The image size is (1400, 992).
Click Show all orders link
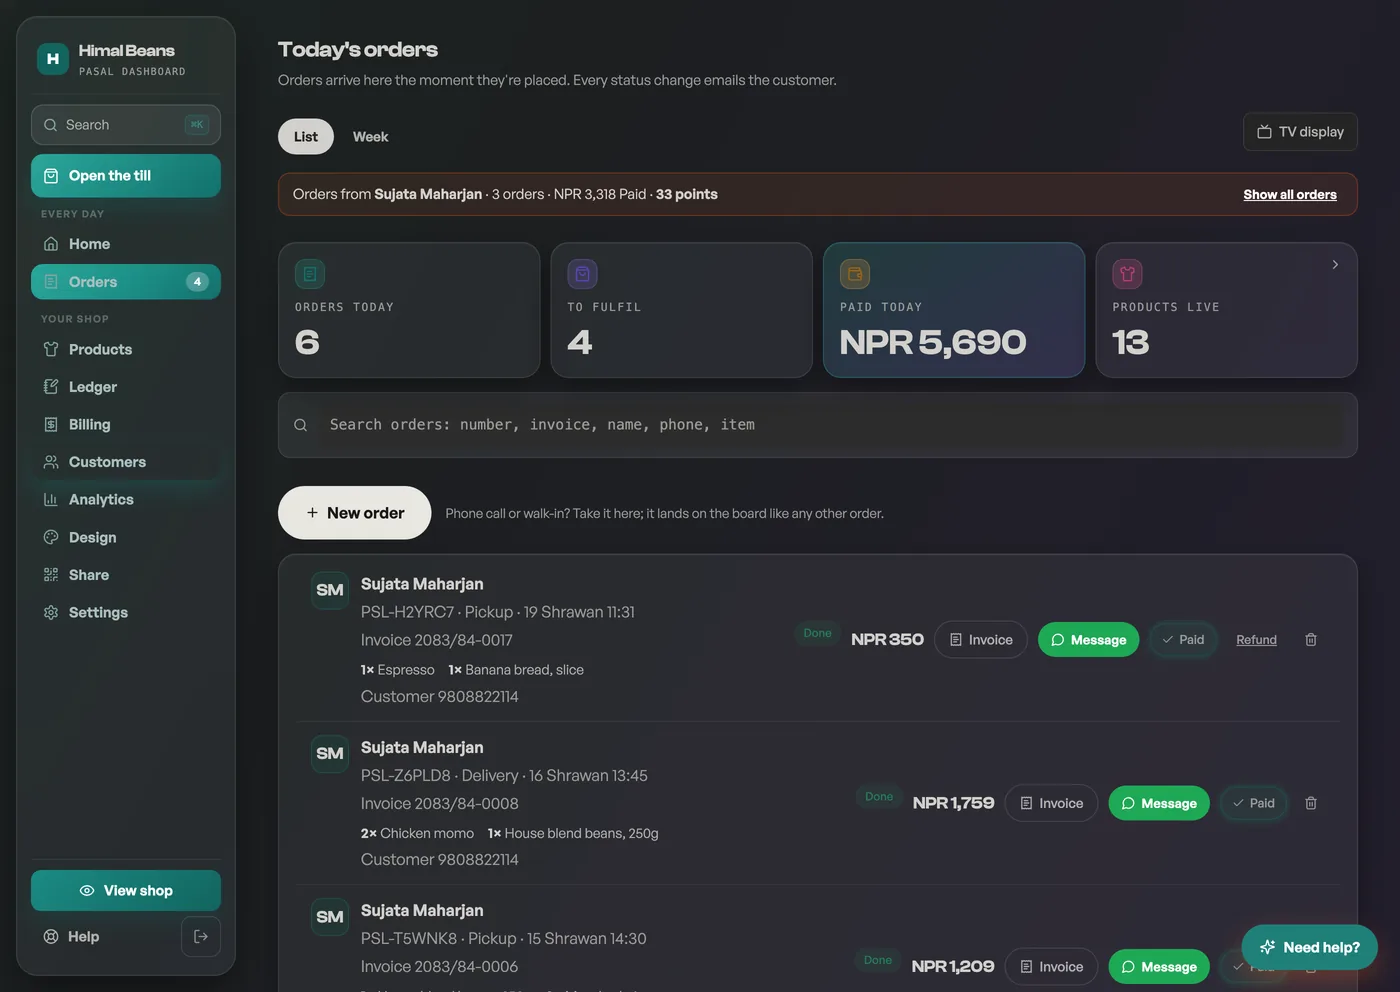coord(1290,195)
